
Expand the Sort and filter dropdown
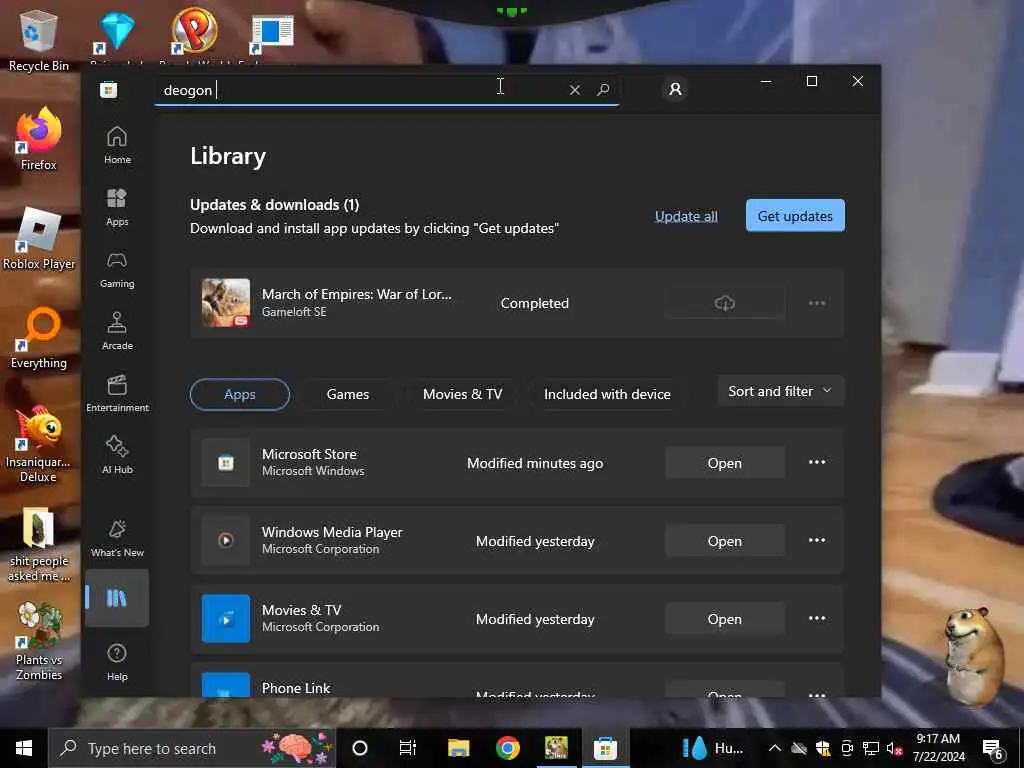pyautogui.click(x=780, y=391)
